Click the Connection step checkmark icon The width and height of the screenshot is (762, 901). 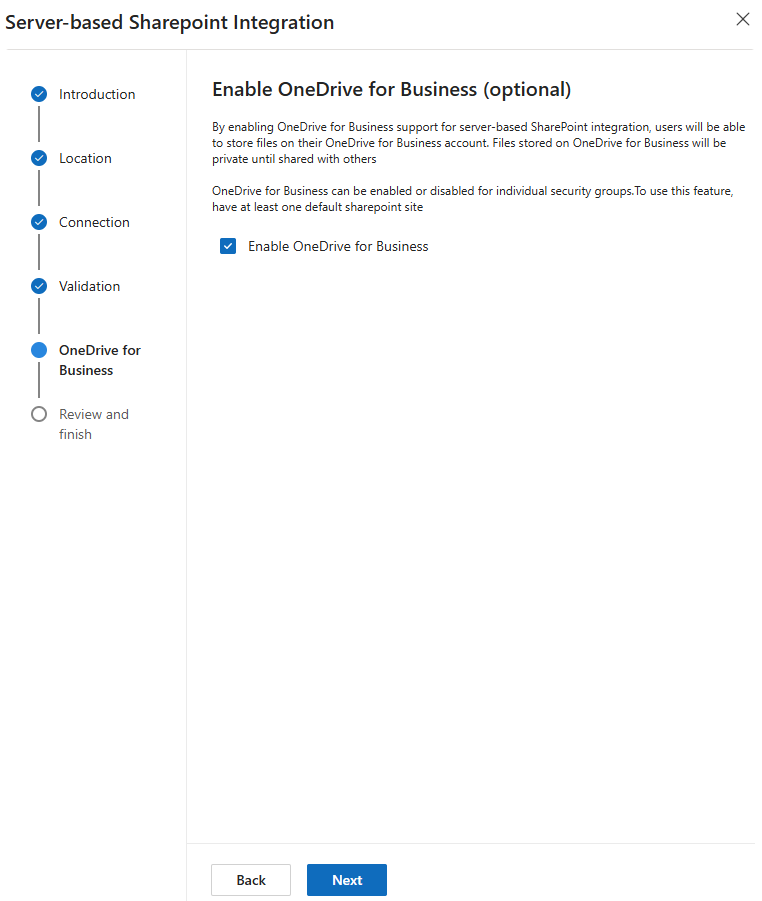[x=39, y=222]
